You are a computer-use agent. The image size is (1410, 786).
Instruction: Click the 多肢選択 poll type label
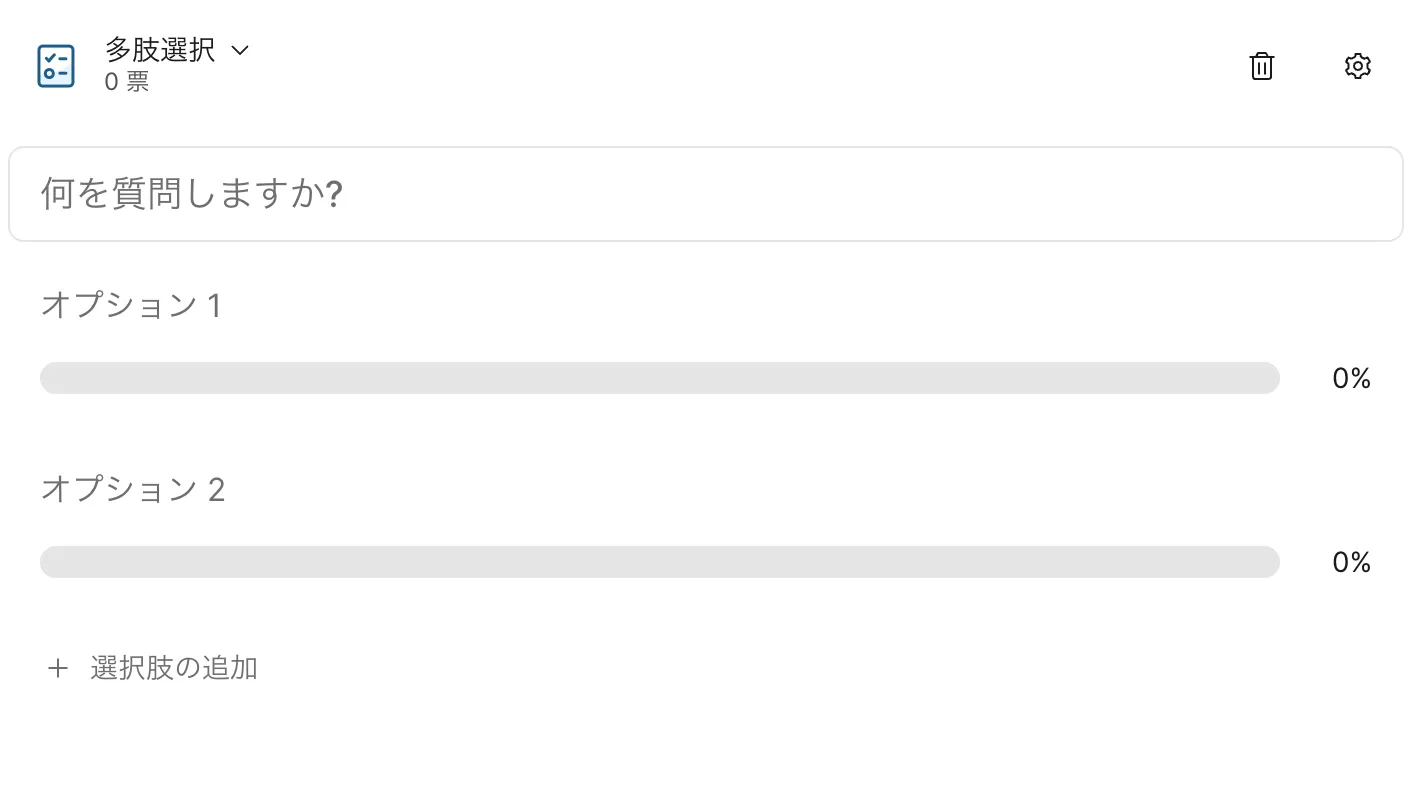(160, 50)
